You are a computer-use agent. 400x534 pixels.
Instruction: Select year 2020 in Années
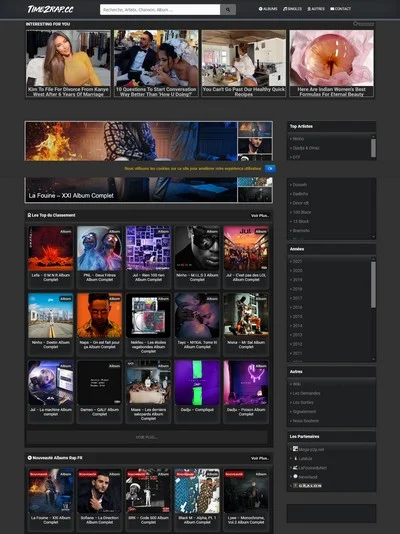[x=297, y=271]
